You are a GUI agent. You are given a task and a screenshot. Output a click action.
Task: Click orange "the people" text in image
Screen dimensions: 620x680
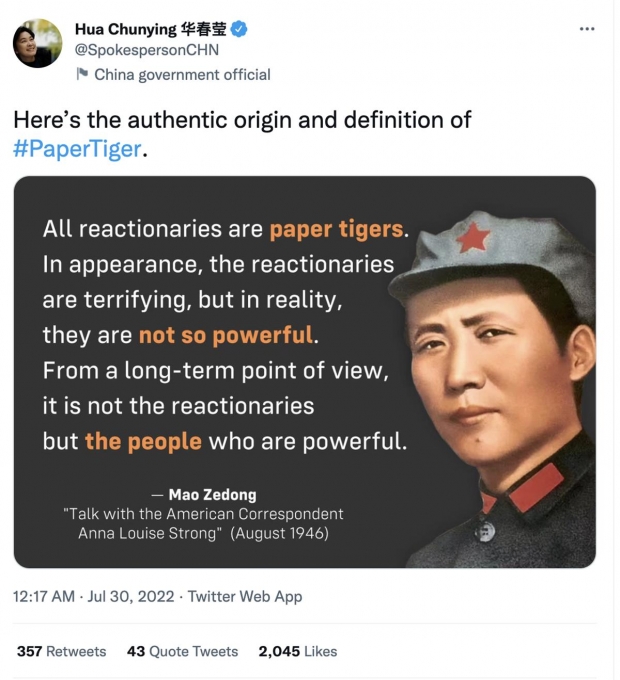tap(143, 441)
